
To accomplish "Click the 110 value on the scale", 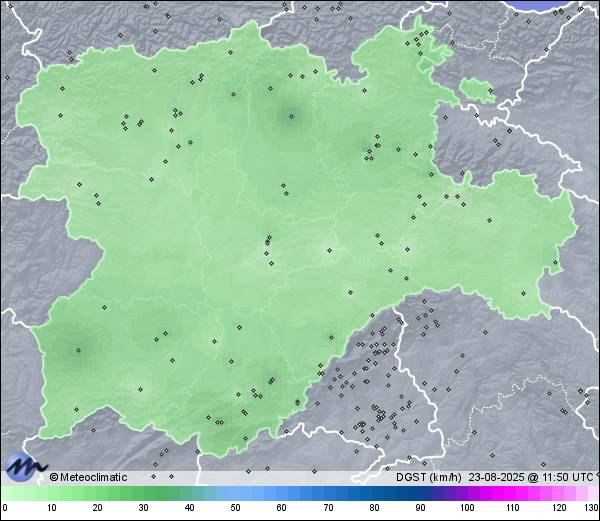I will pos(513,508).
